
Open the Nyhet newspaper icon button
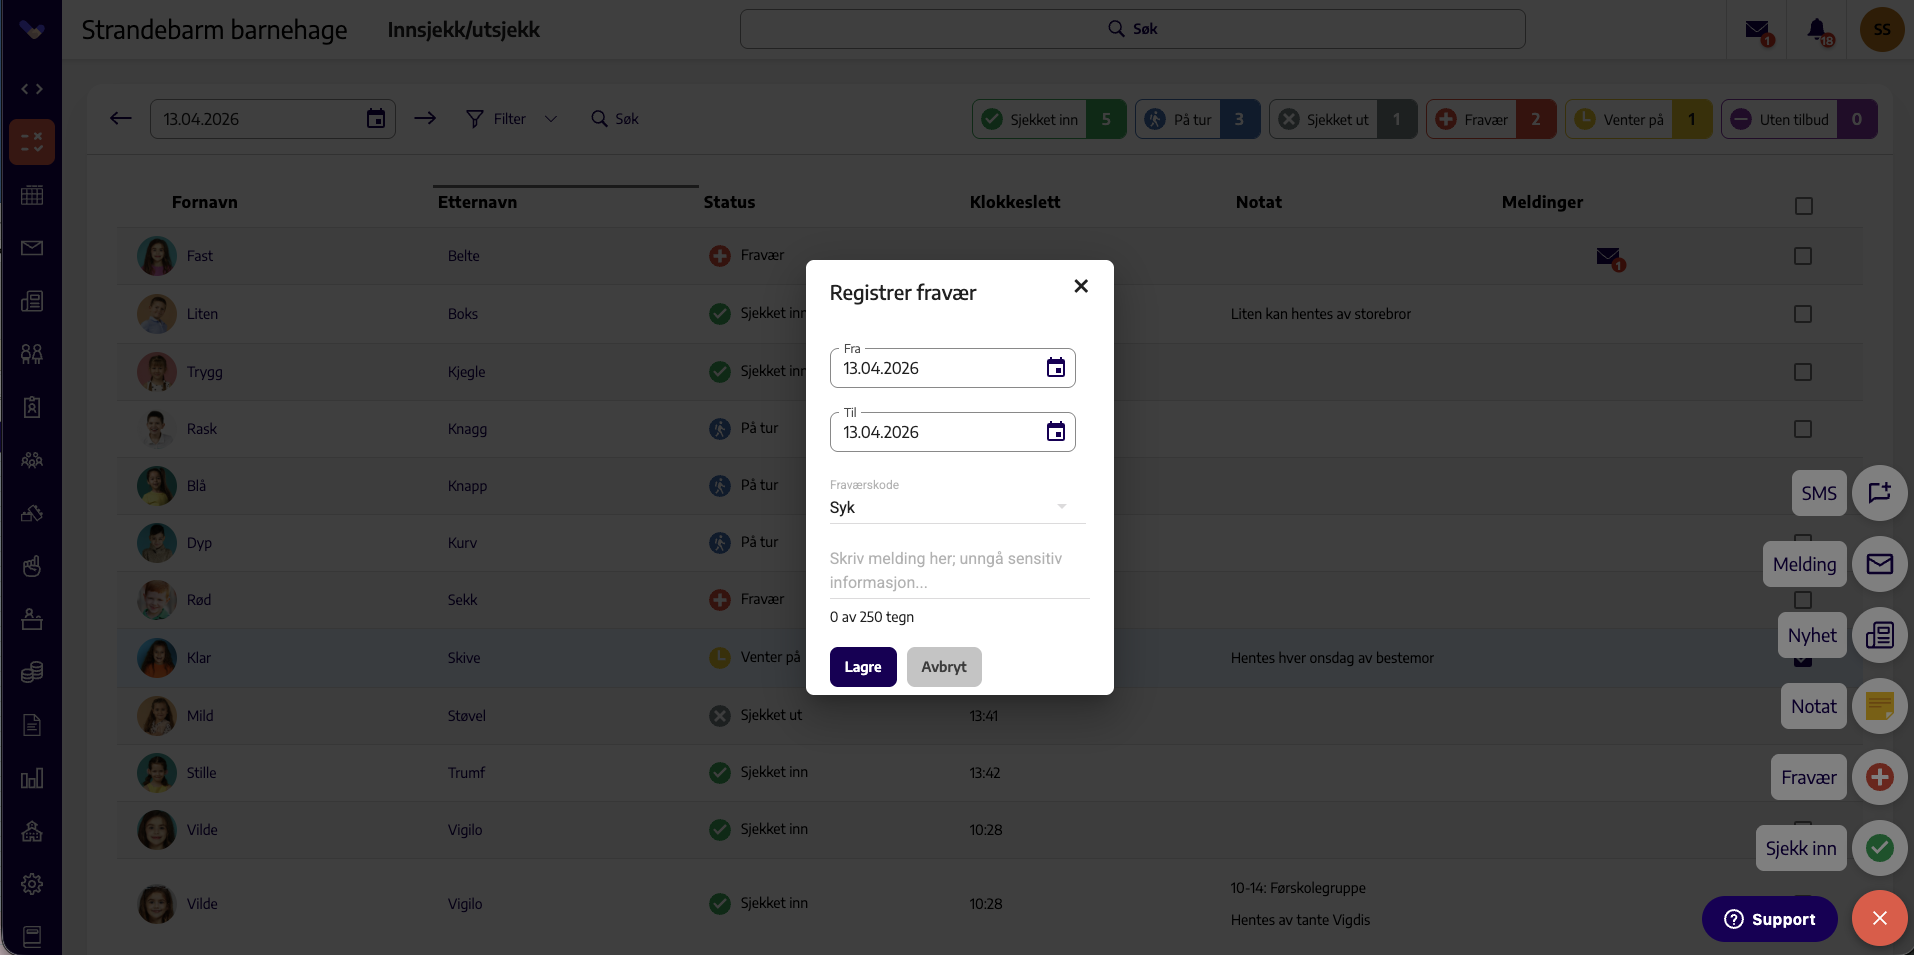coord(1880,635)
